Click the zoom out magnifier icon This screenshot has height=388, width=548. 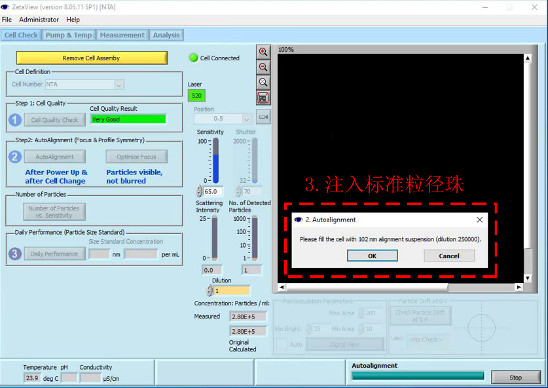coord(263,67)
